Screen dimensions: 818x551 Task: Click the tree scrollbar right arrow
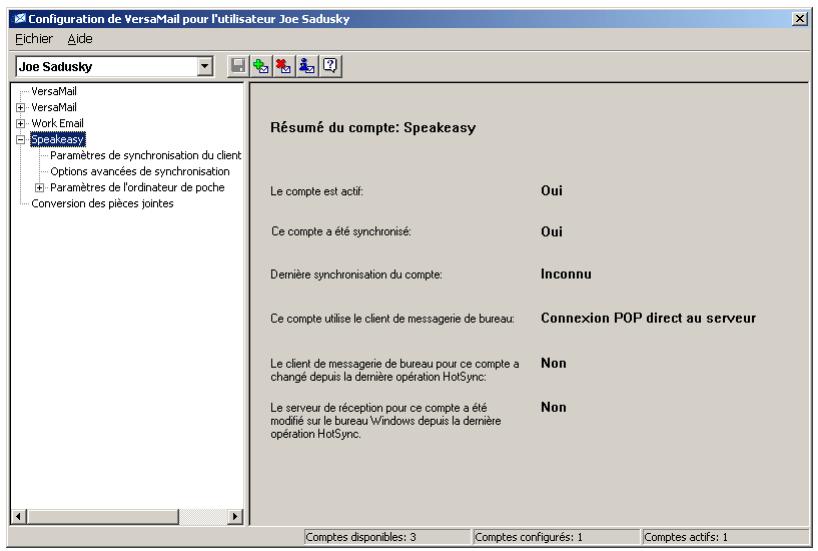(x=235, y=517)
